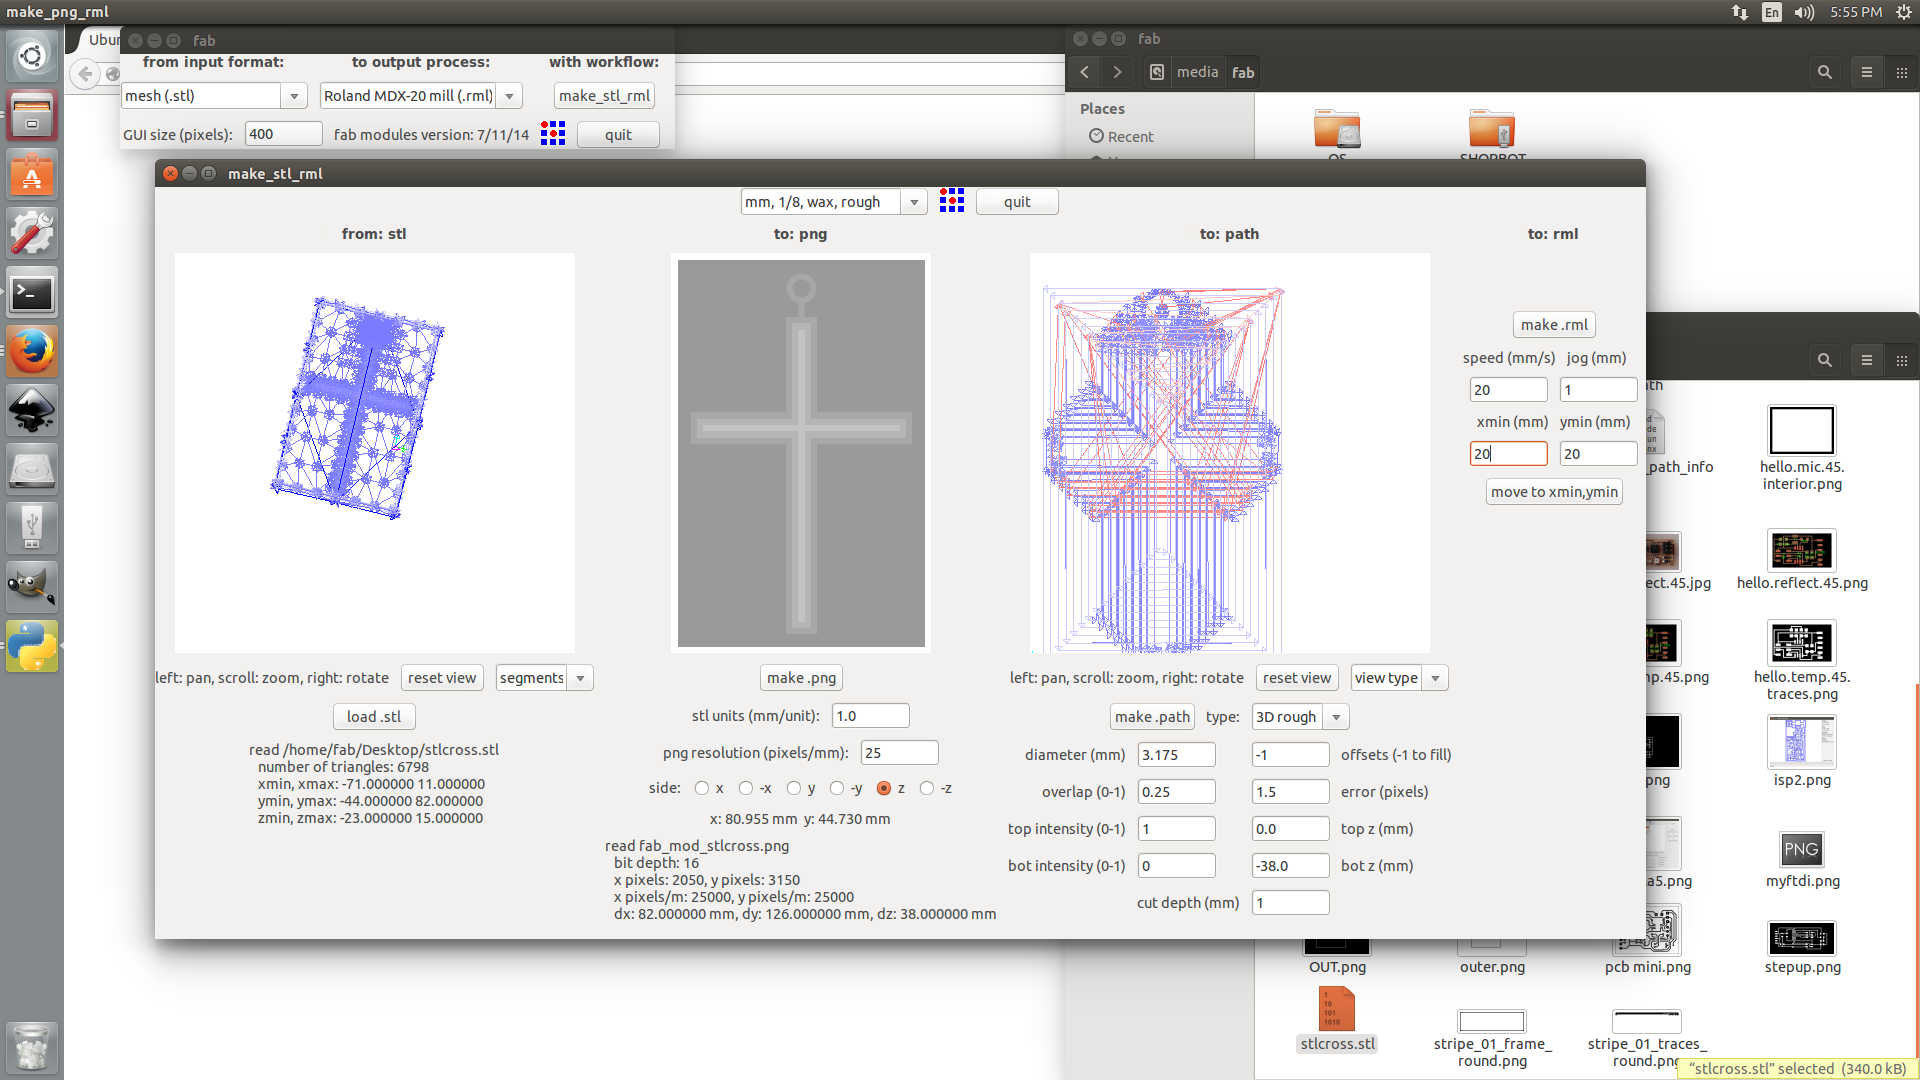Click the fab breadcrumb in file manager
1920x1080 pixels.
(x=1242, y=72)
